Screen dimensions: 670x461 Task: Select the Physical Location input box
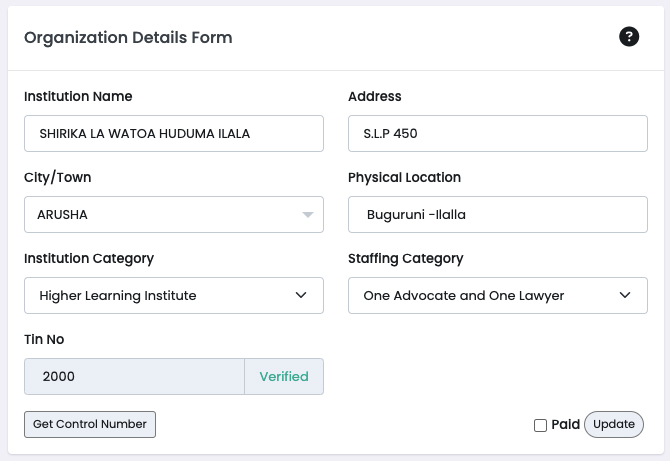click(x=497, y=214)
